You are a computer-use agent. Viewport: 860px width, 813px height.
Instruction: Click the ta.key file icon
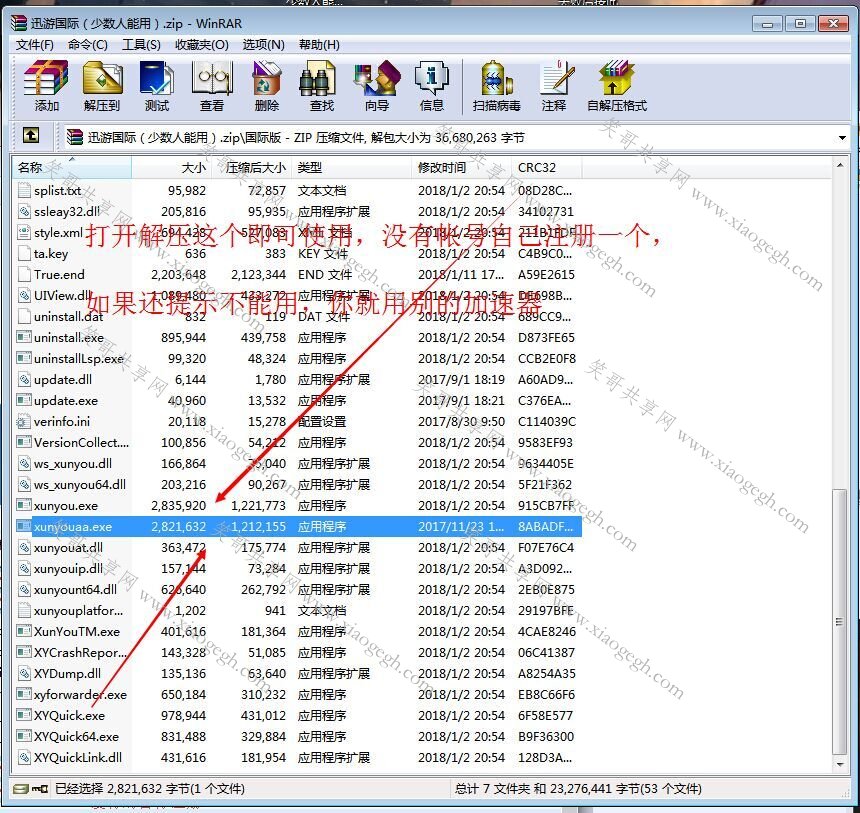(x=24, y=253)
